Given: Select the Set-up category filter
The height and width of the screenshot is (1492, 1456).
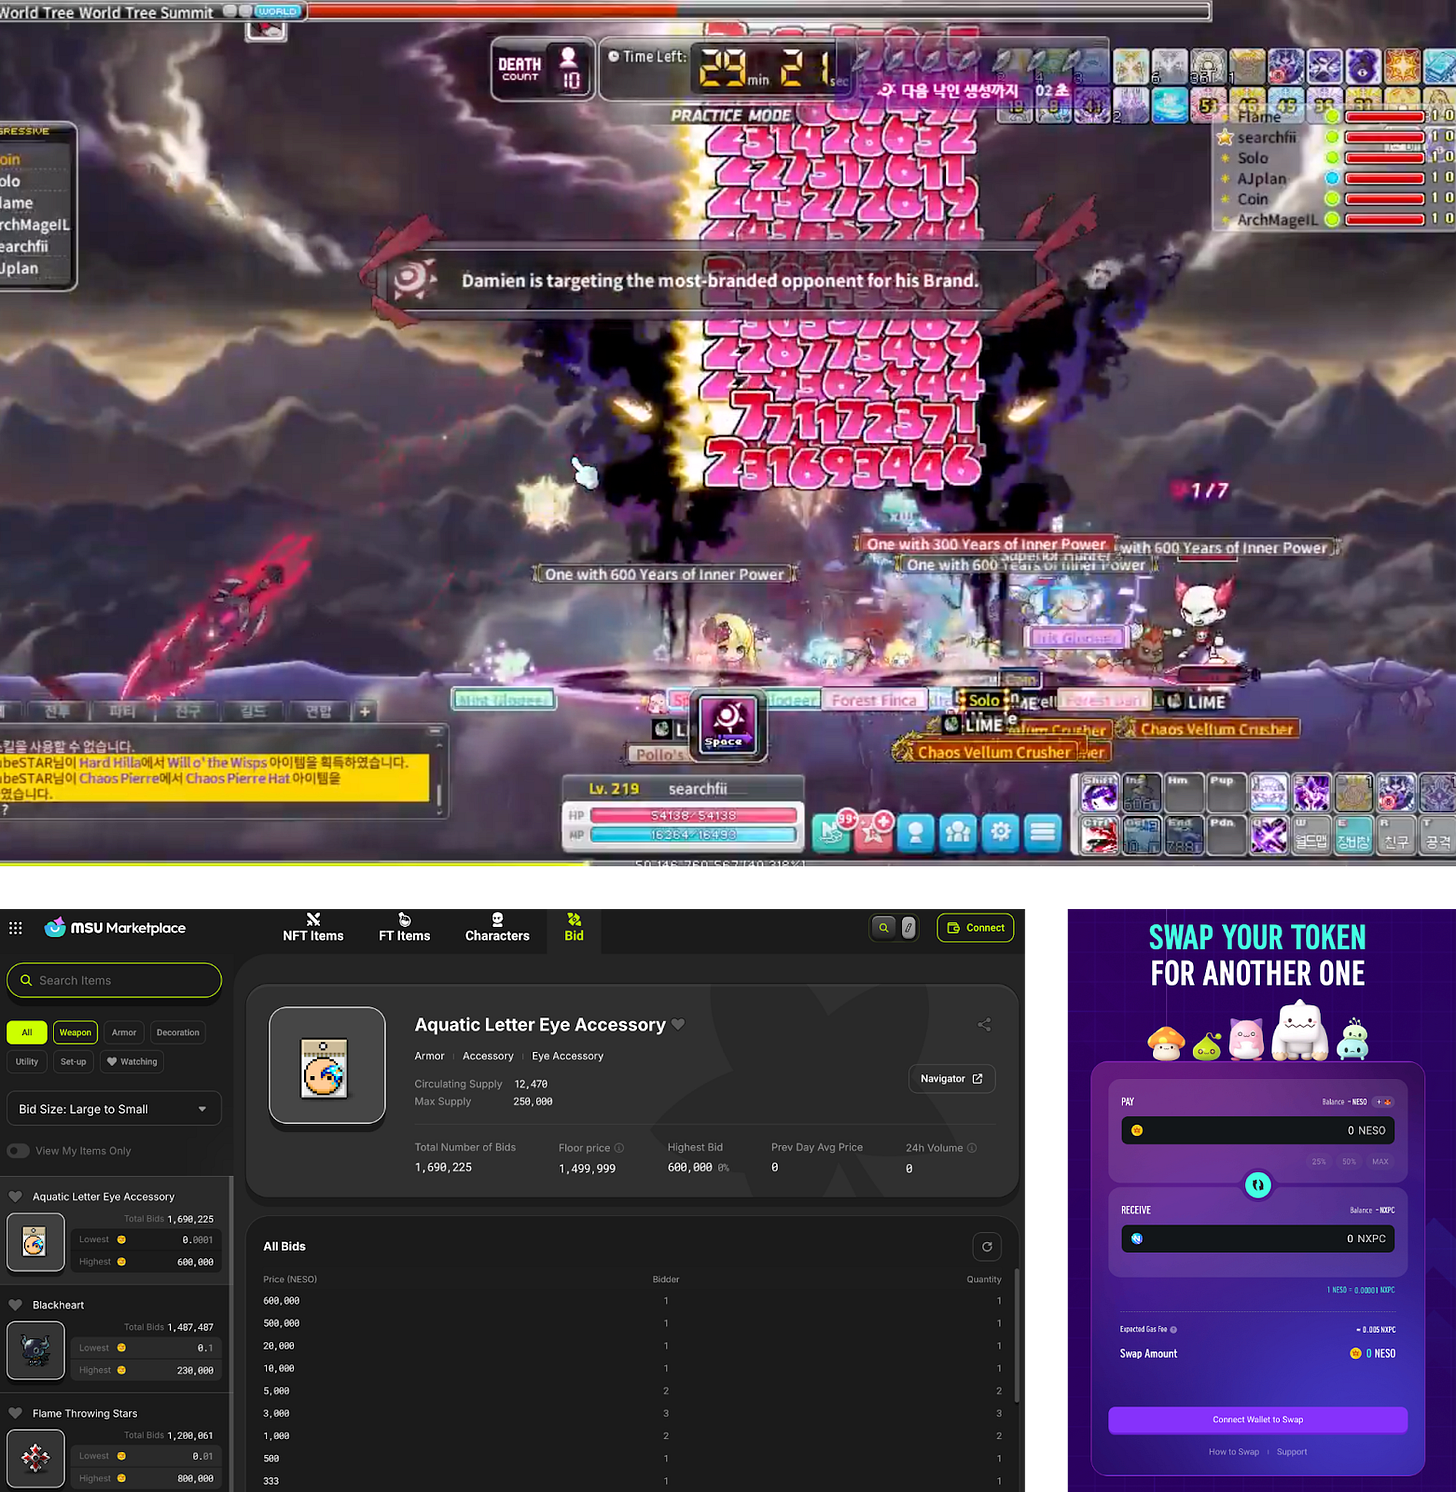Looking at the screenshot, I should tap(73, 1062).
